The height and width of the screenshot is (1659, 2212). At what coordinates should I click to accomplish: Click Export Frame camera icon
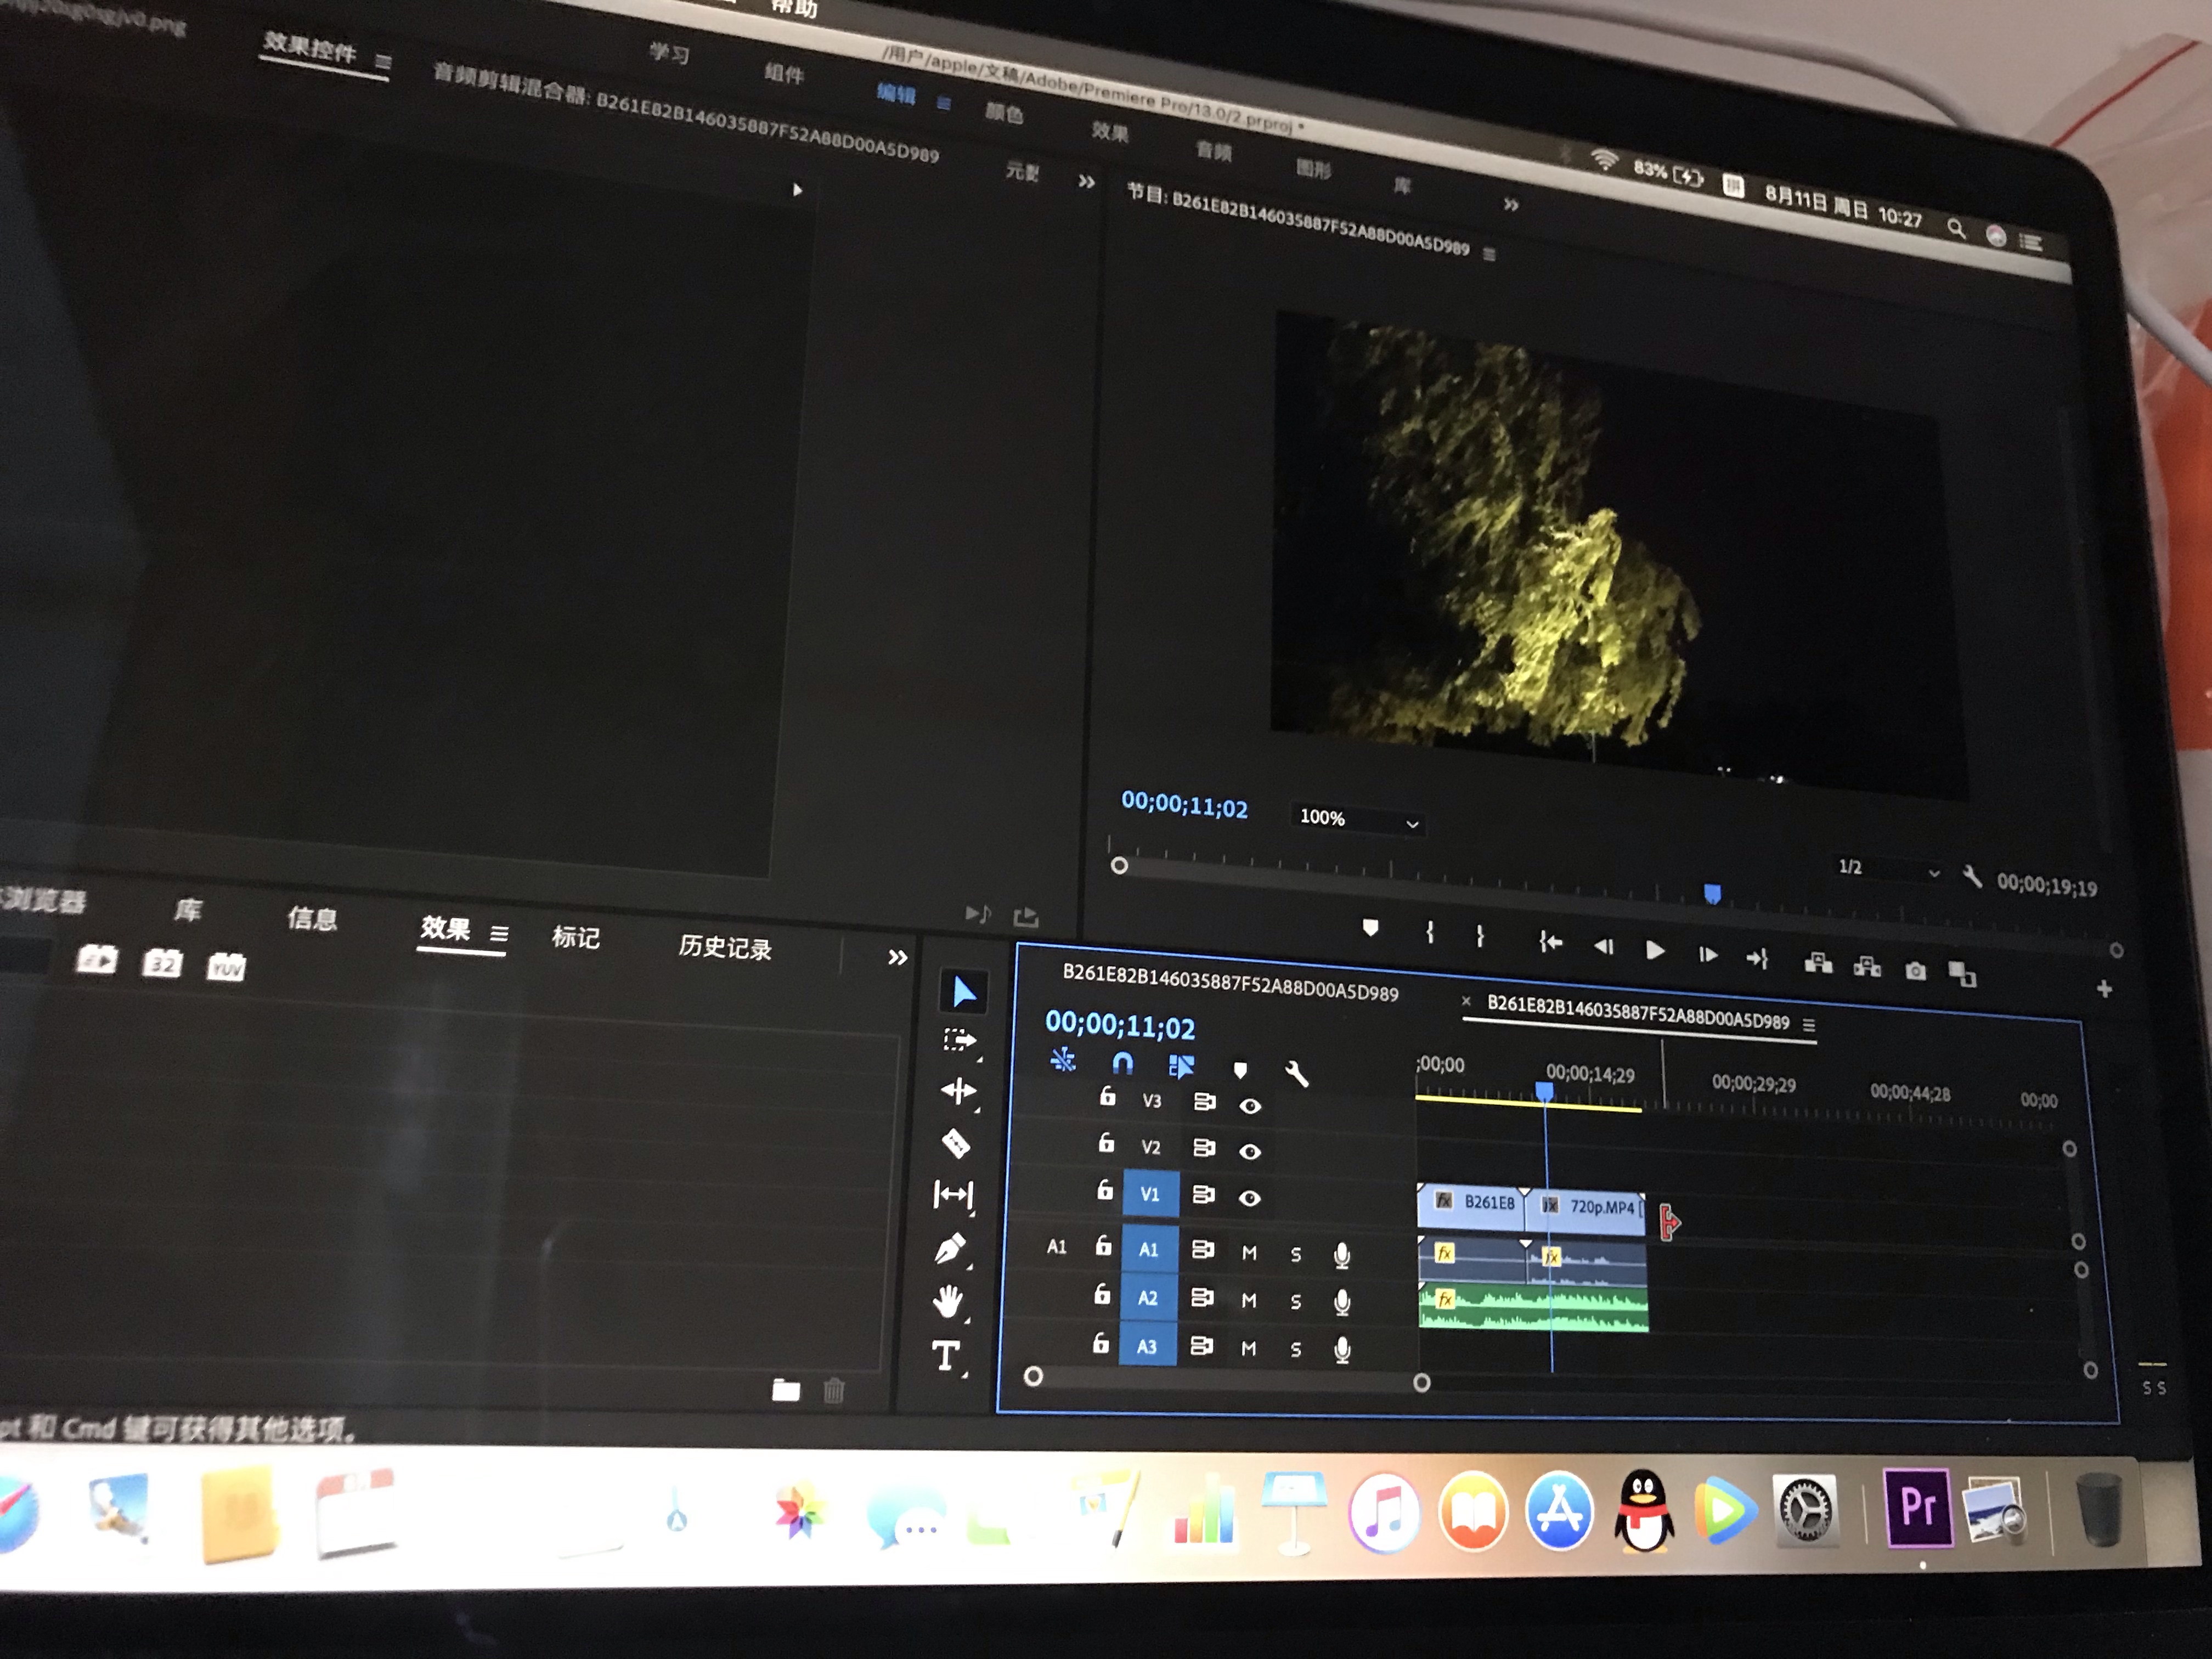coord(1915,971)
